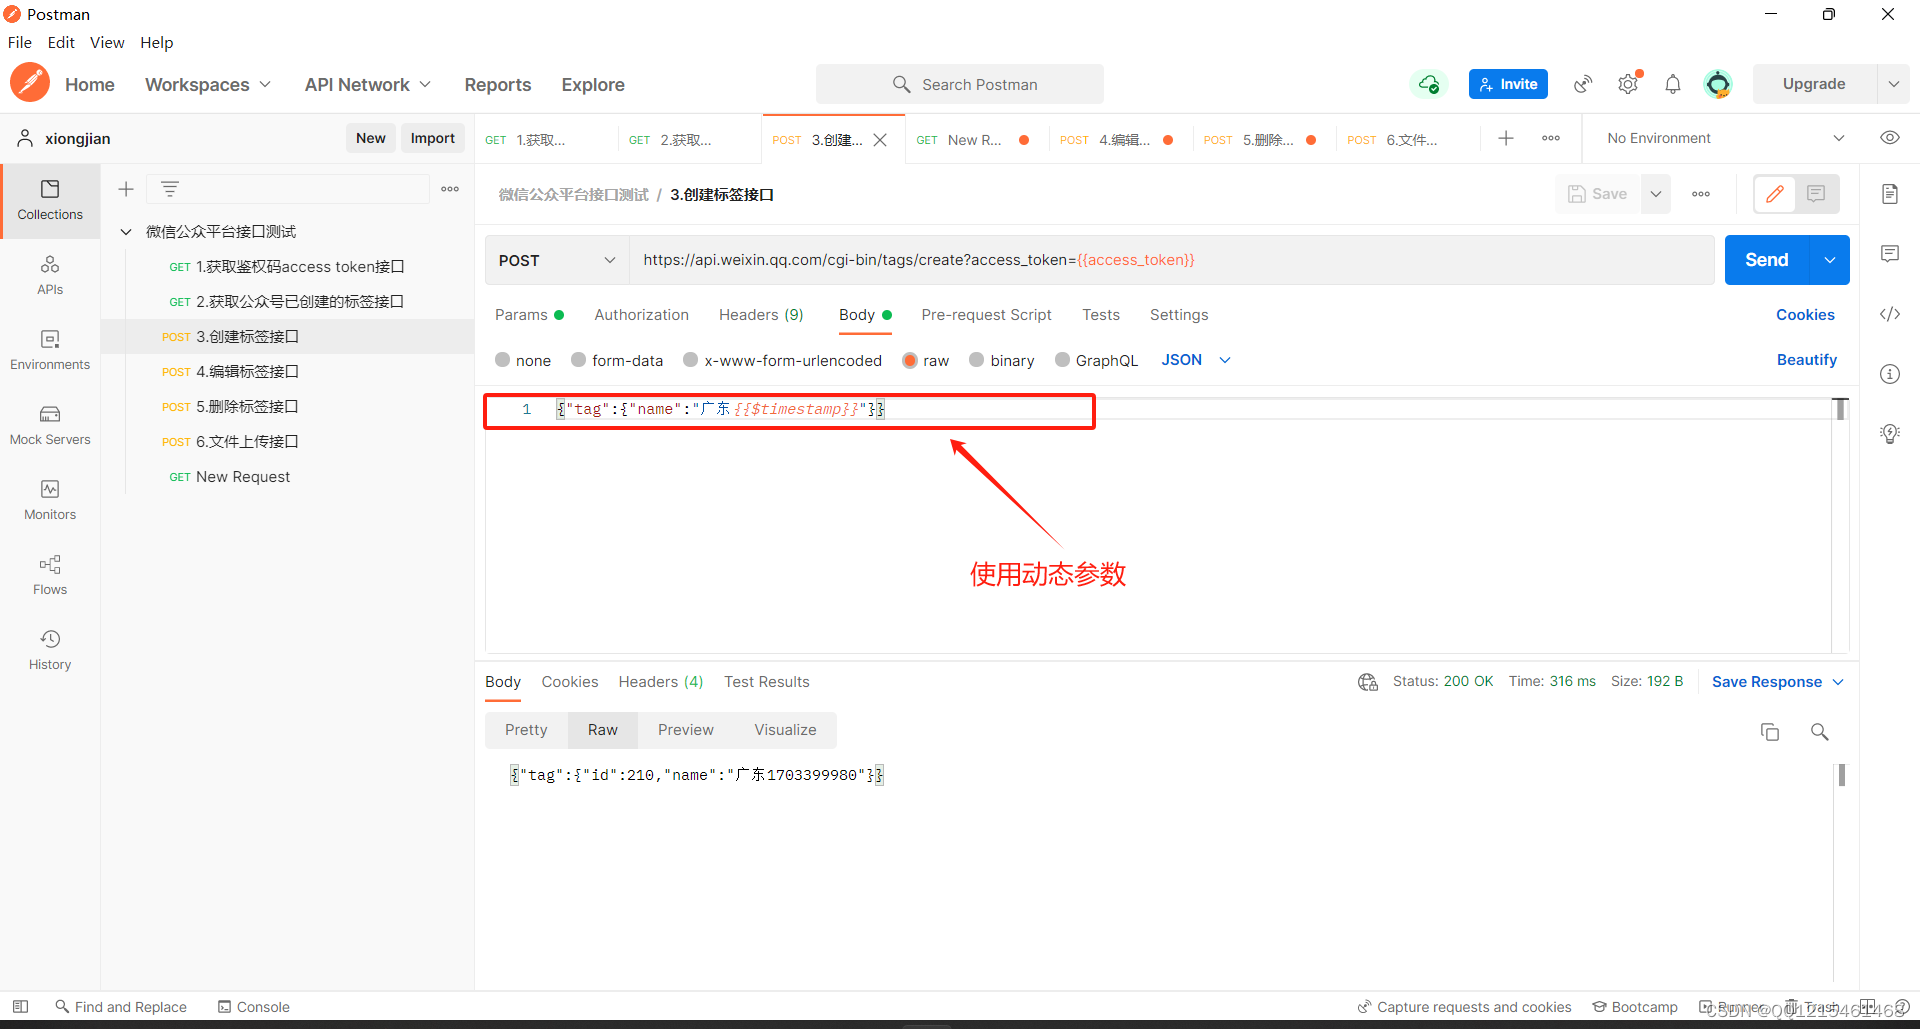This screenshot has width=1920, height=1029.
Task: Click the Beautify link
Action: (1806, 360)
